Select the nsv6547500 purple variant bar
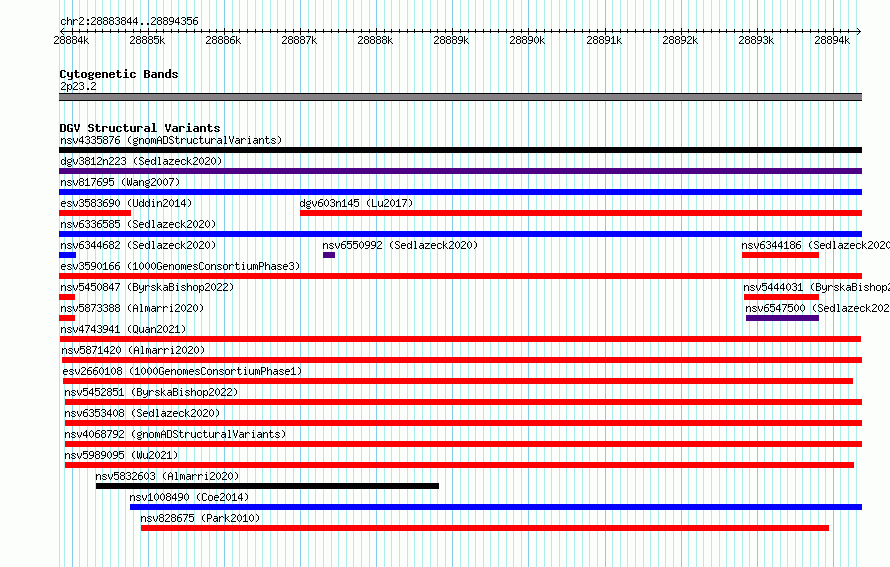890x567 pixels. tap(782, 318)
